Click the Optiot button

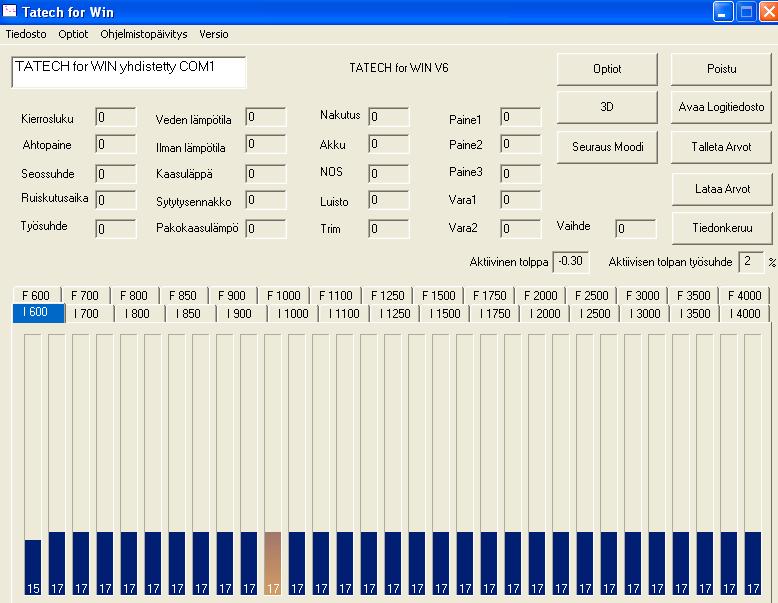pos(607,69)
